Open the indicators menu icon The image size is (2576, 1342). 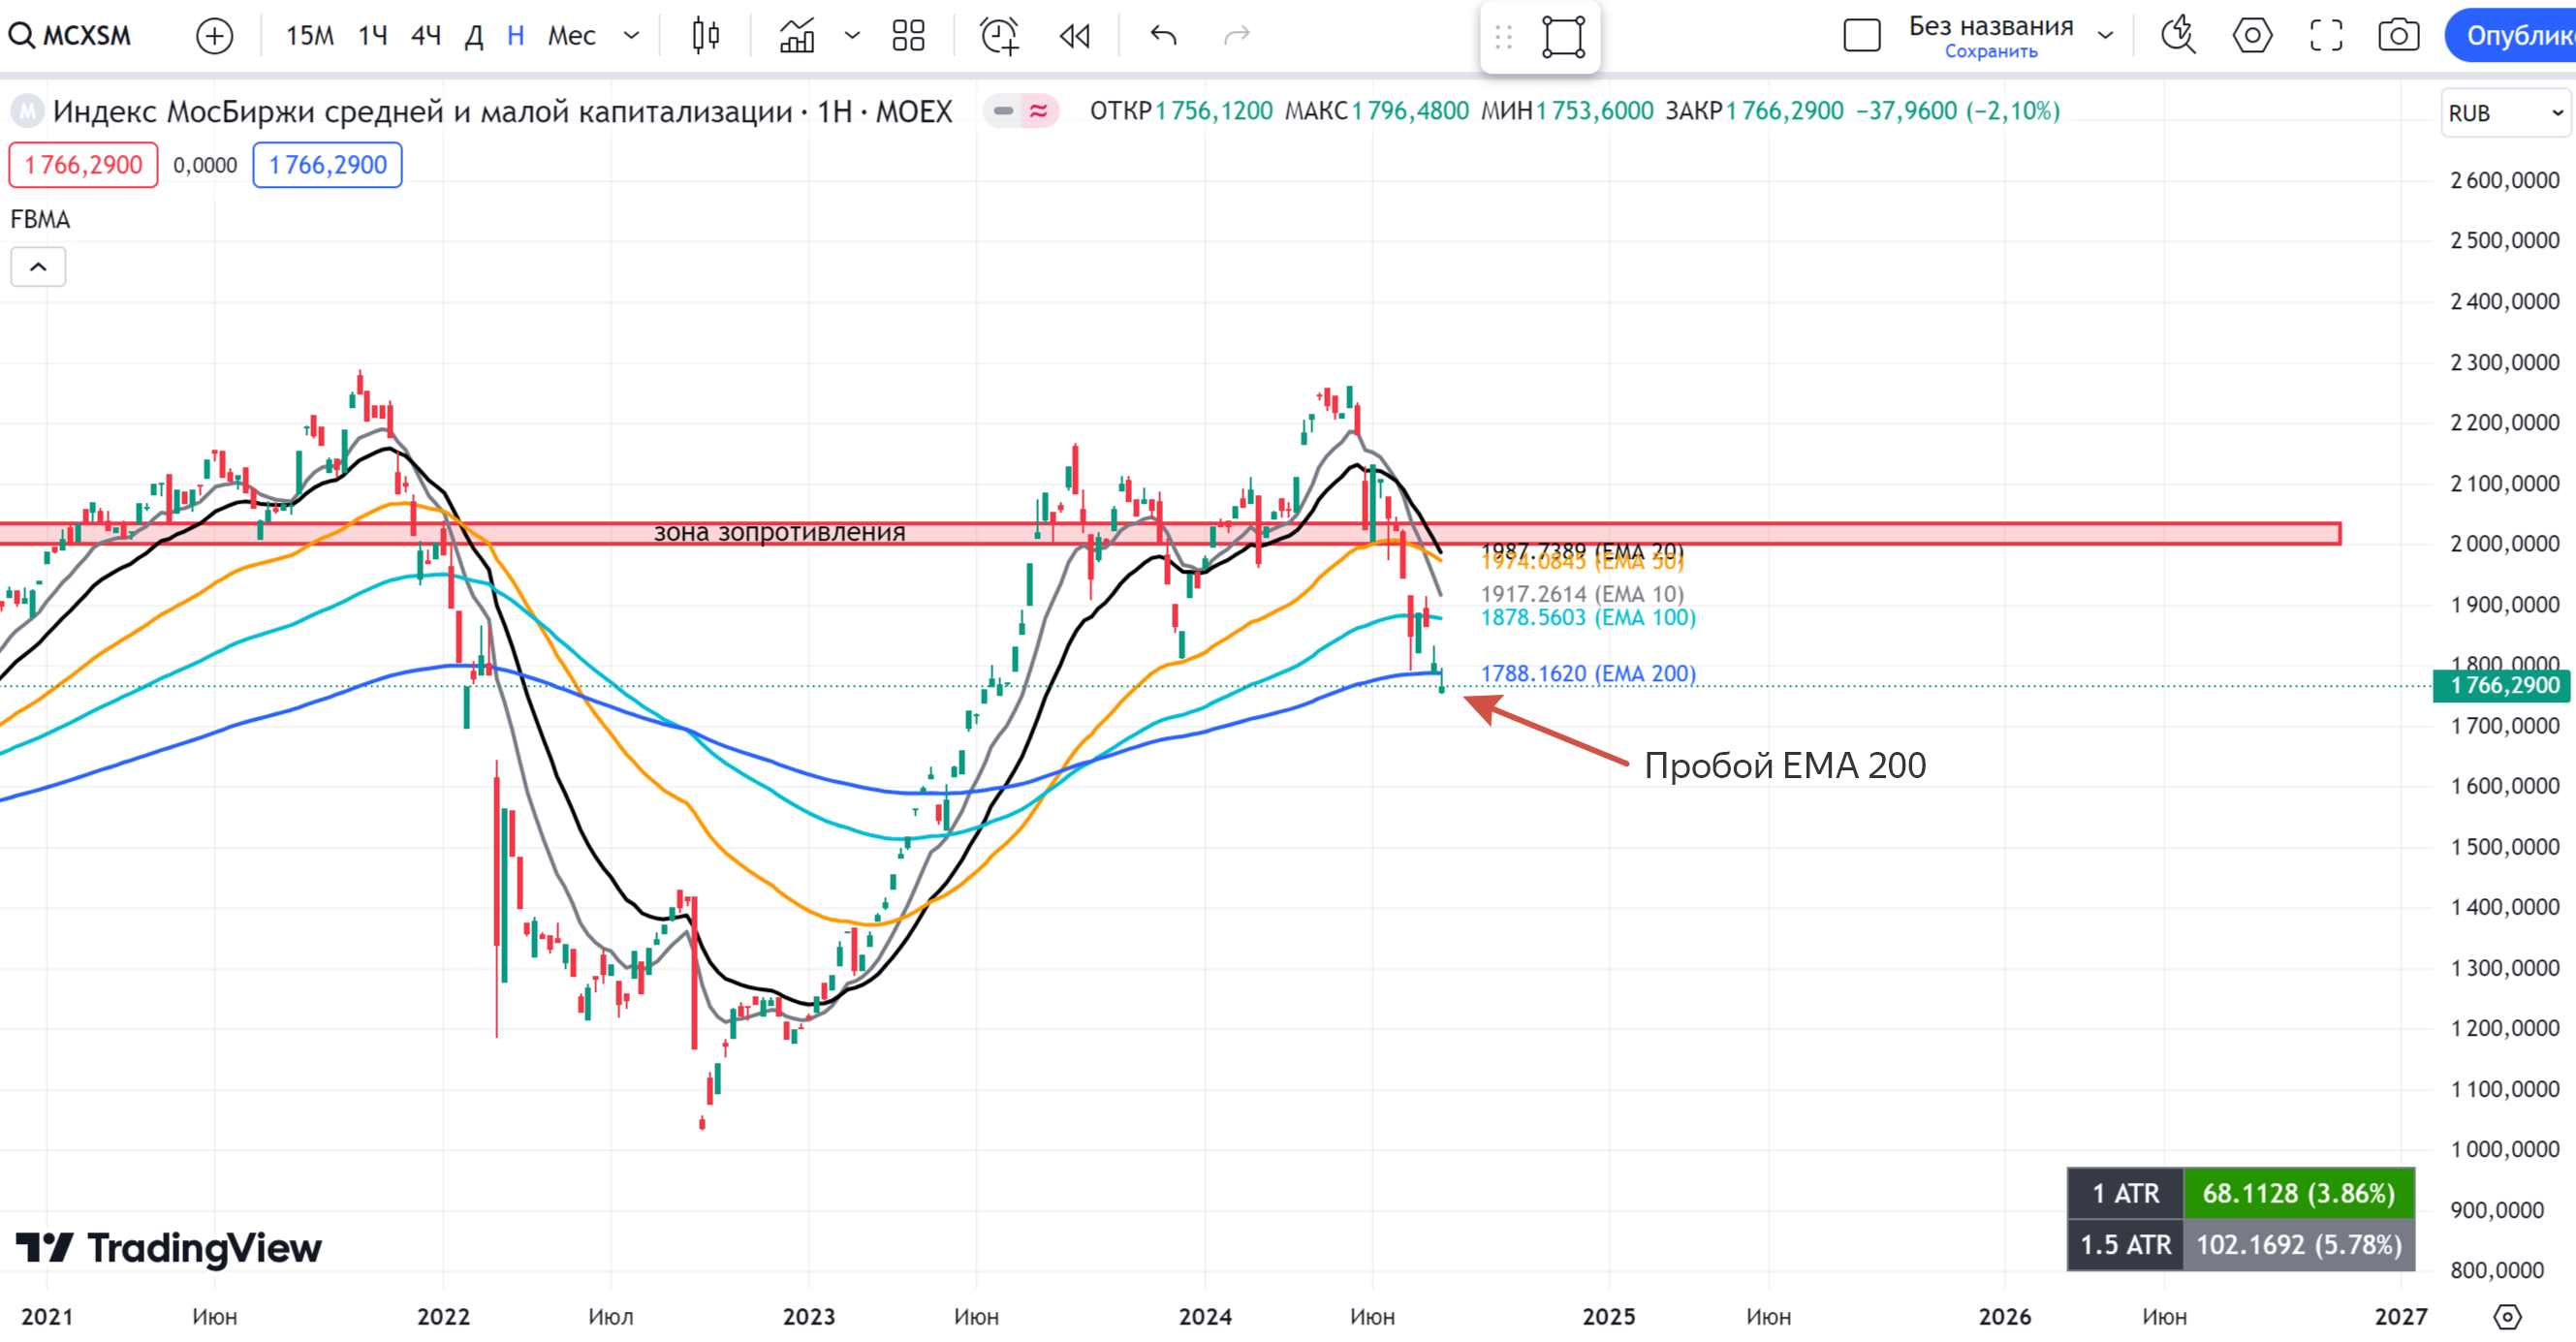tap(797, 36)
